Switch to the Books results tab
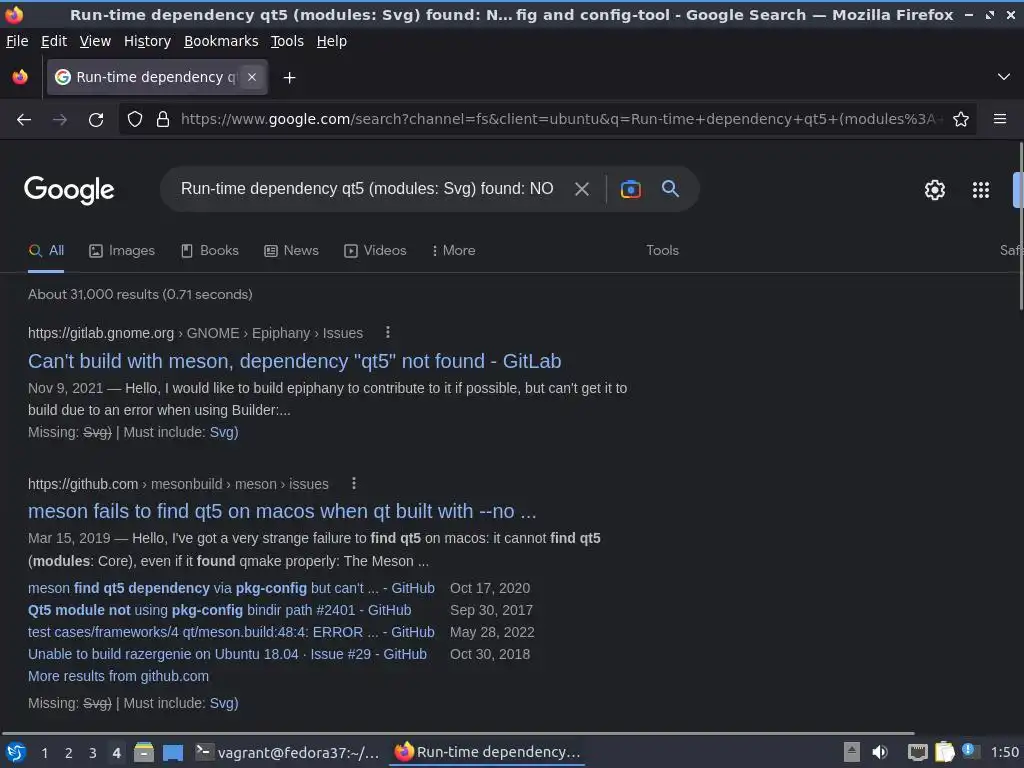Screen dimensions: 1024x768 (x=210, y=251)
